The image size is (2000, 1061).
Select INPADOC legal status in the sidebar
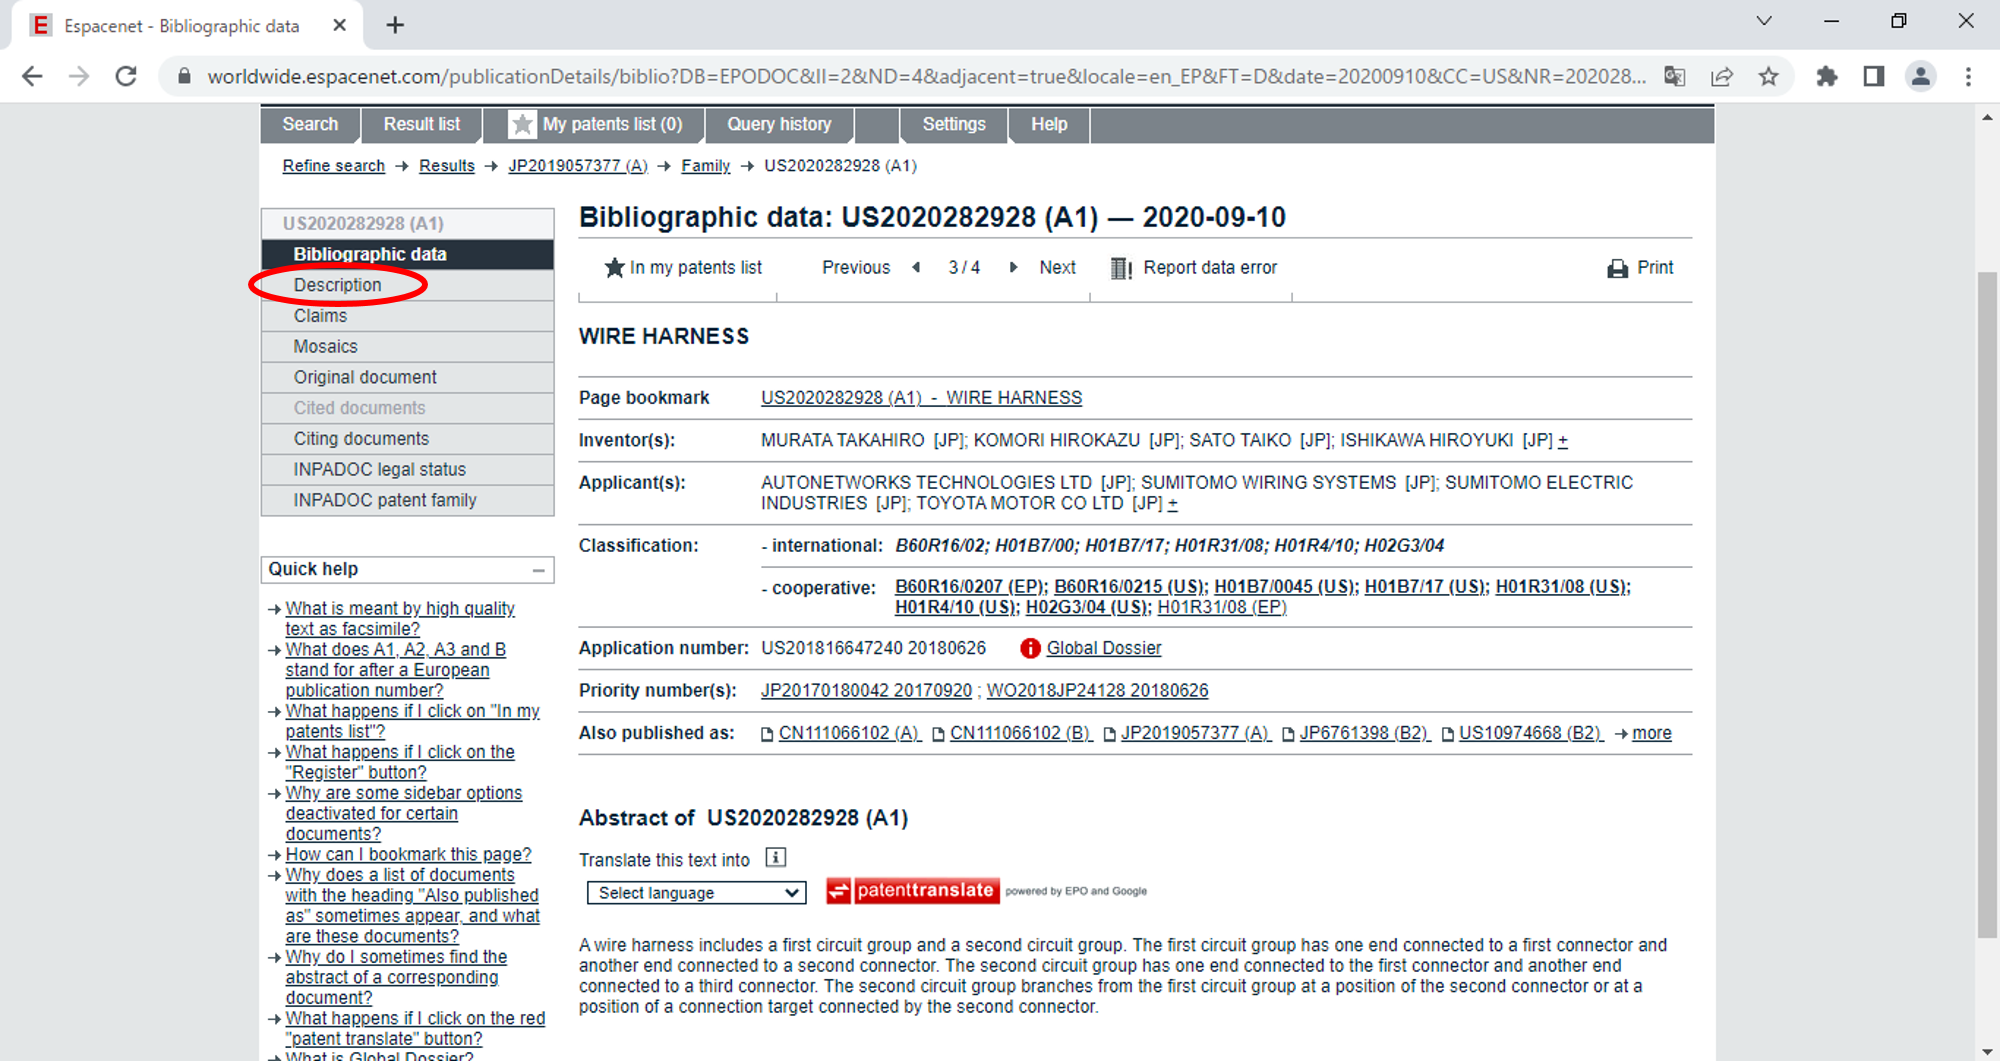point(407,470)
